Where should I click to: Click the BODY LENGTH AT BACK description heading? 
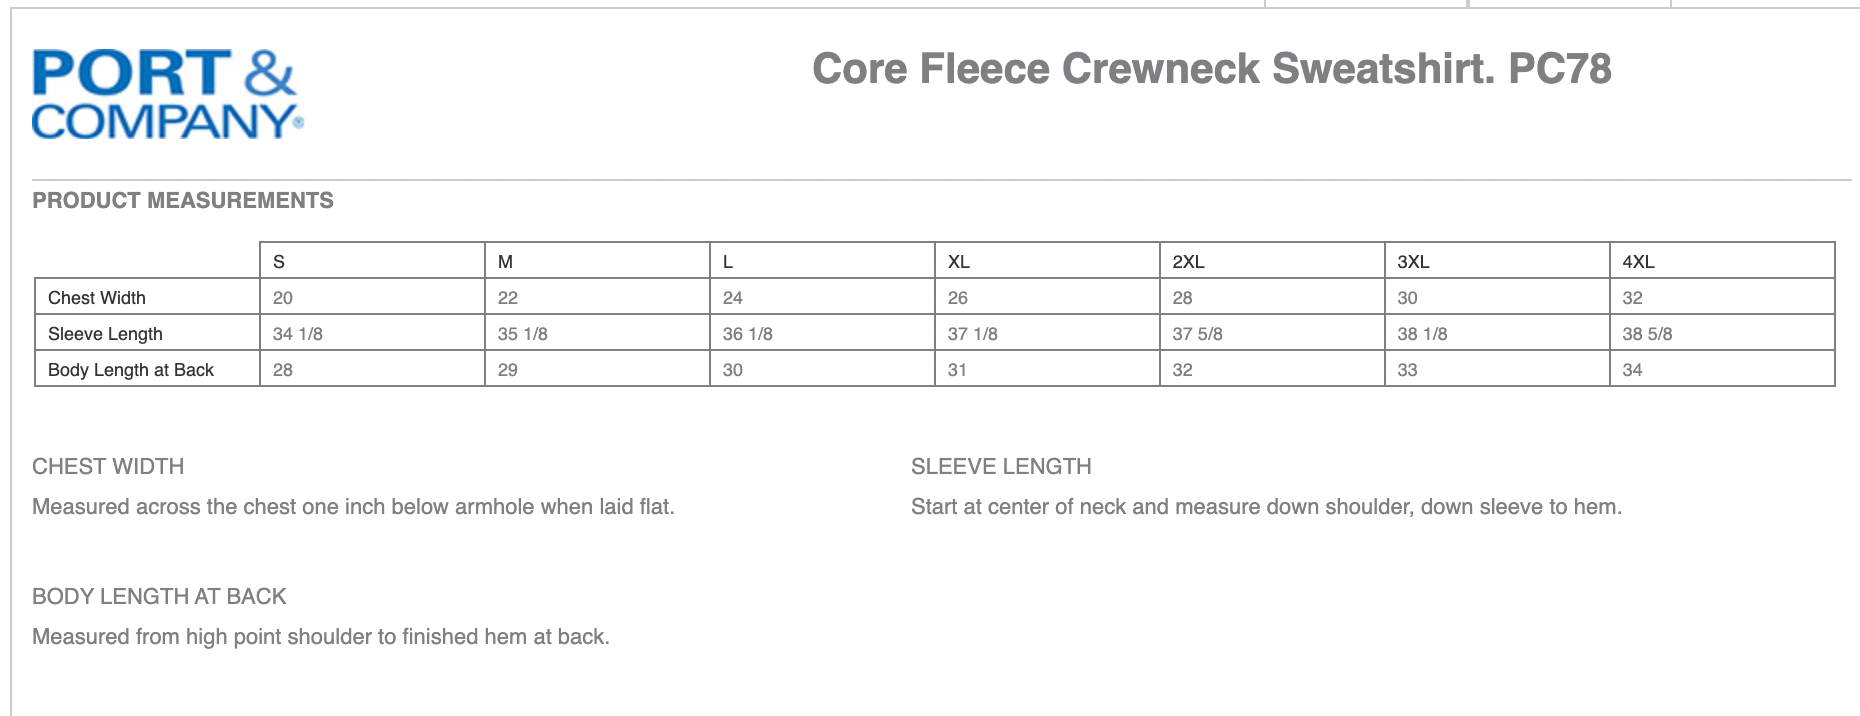click(x=159, y=596)
